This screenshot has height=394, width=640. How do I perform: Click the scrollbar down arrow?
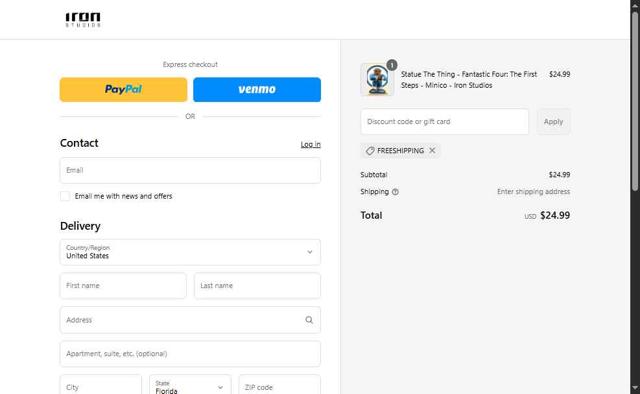point(635,388)
